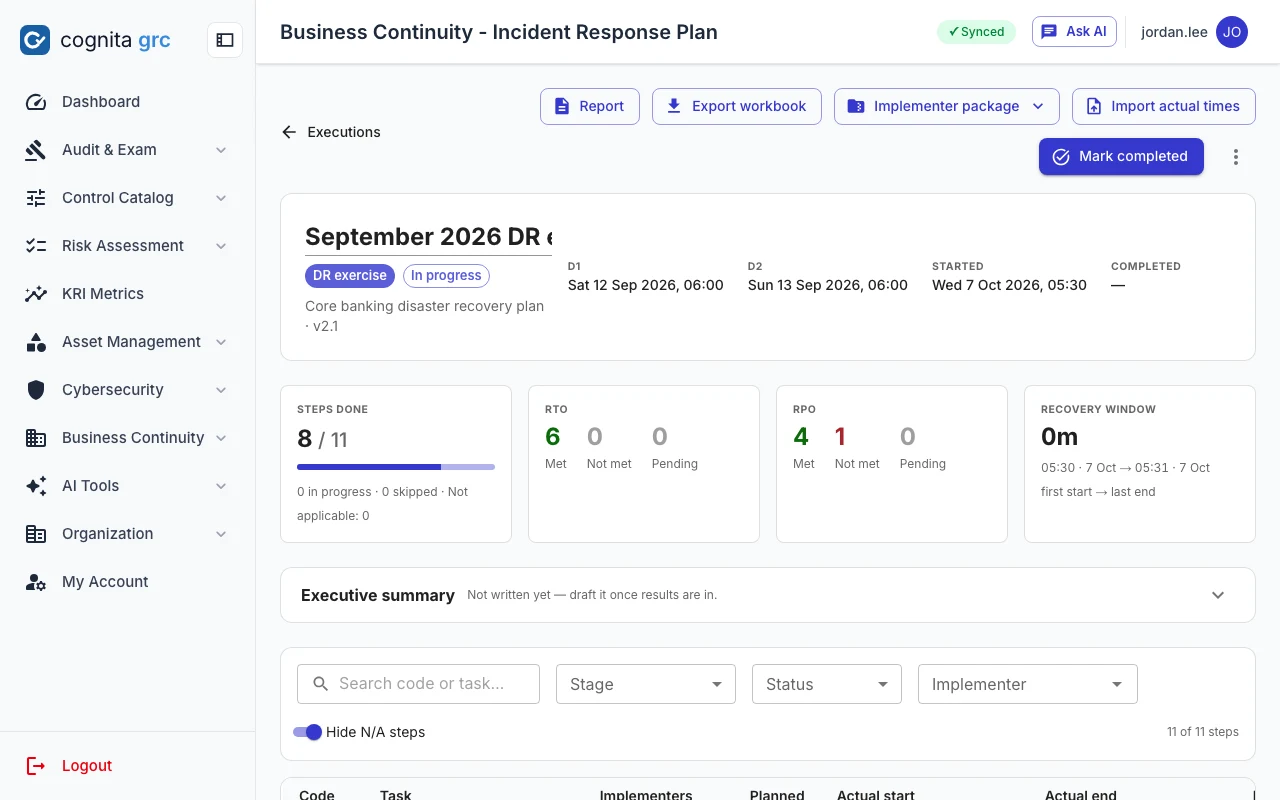
Task: Click the "11 of 11 steps" counter
Action: click(x=1203, y=732)
